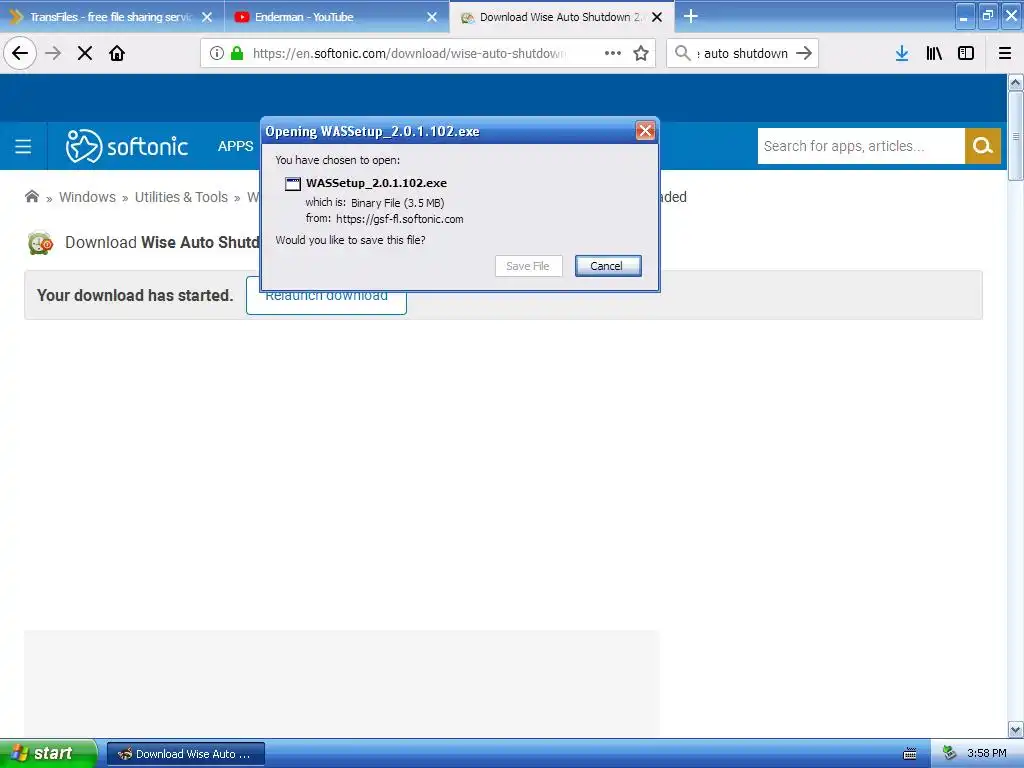Restore down the Firefox window
1024x768 pixels.
click(988, 16)
